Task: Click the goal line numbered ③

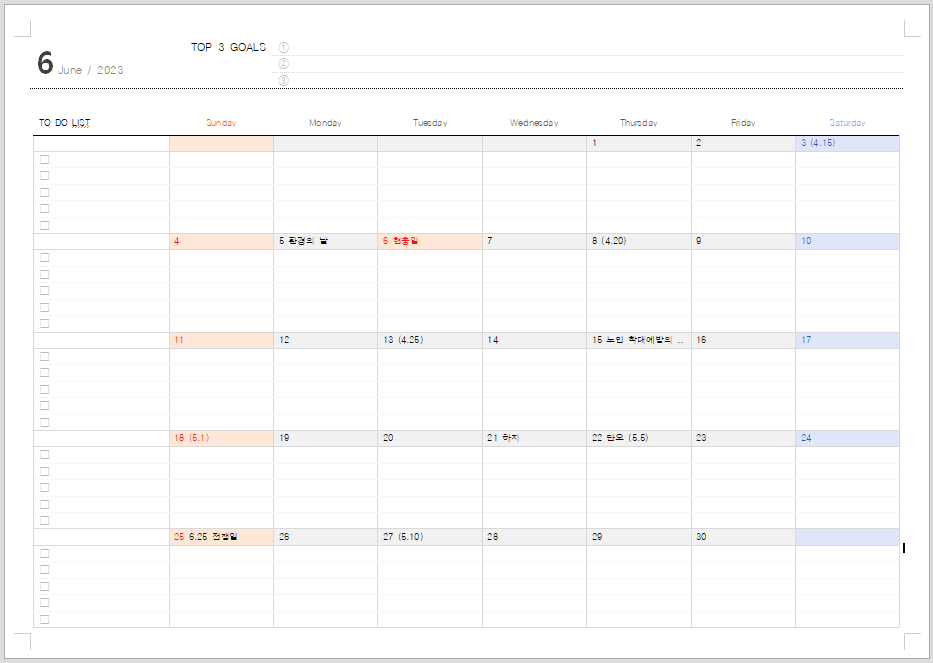Action: 588,80
